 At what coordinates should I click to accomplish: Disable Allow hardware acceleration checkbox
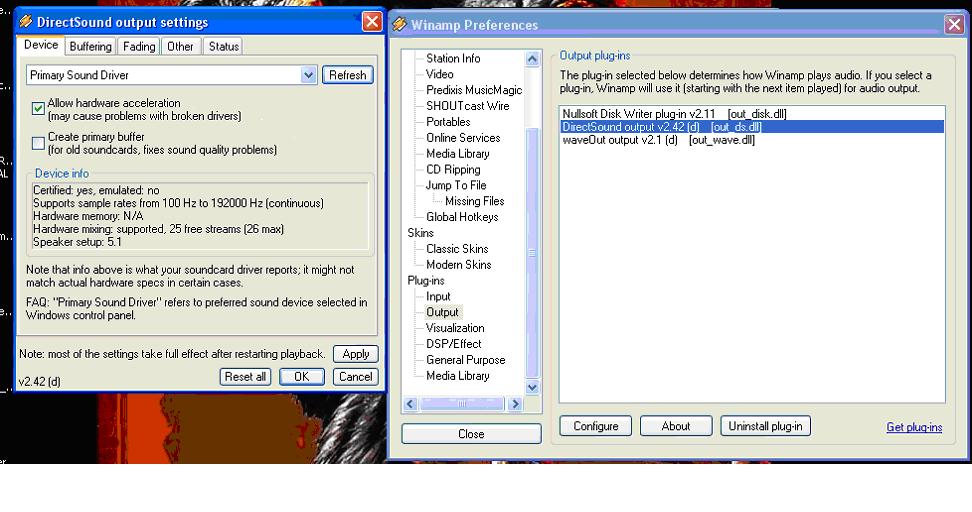pos(38,108)
